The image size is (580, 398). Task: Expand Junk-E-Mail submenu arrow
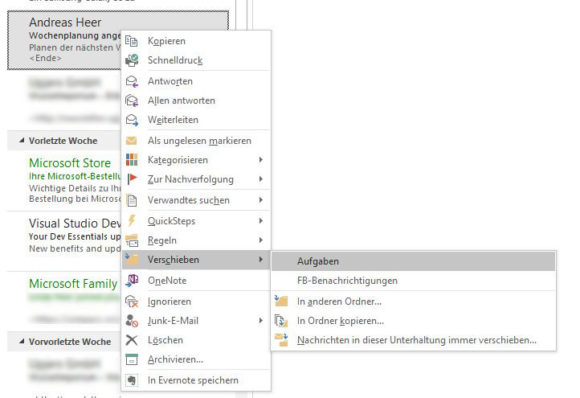point(261,321)
